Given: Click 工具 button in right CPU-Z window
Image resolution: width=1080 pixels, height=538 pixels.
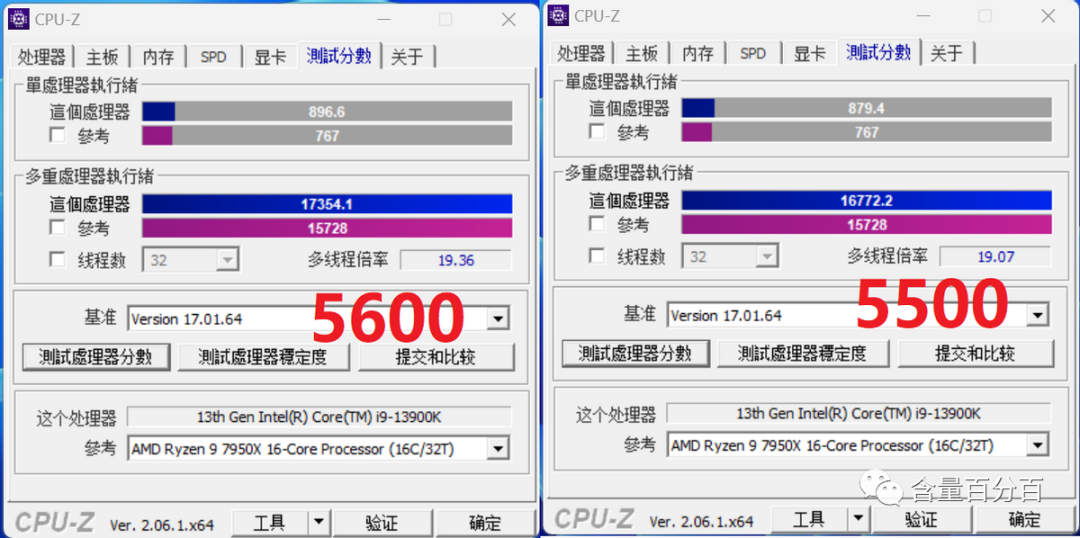Looking at the screenshot, I should (x=809, y=519).
